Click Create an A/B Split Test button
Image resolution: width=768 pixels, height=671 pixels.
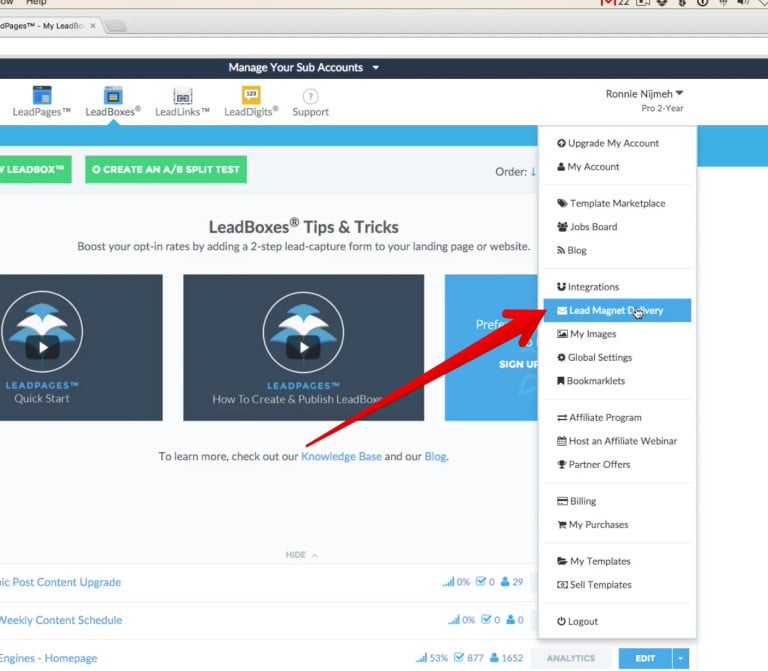pos(166,169)
